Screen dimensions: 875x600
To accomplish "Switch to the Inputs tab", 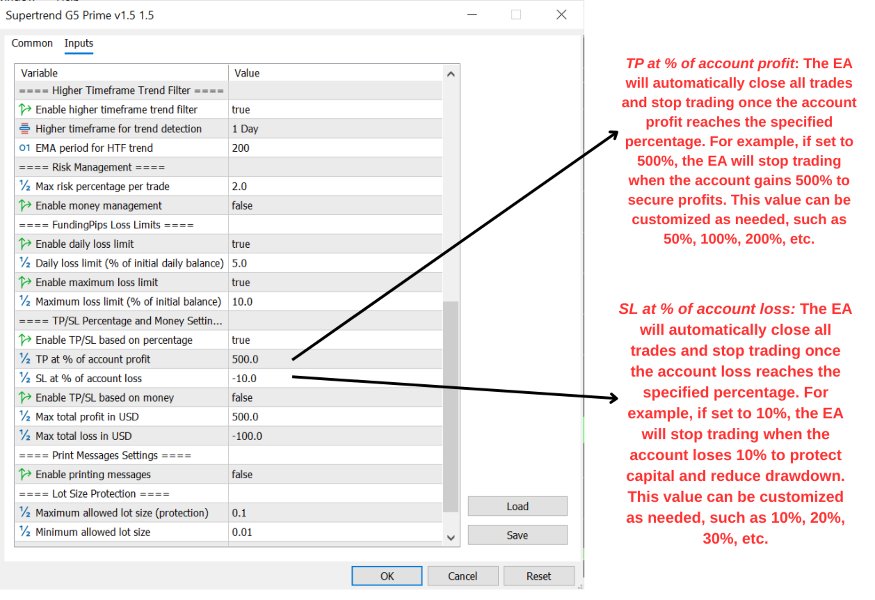I will tap(79, 43).
